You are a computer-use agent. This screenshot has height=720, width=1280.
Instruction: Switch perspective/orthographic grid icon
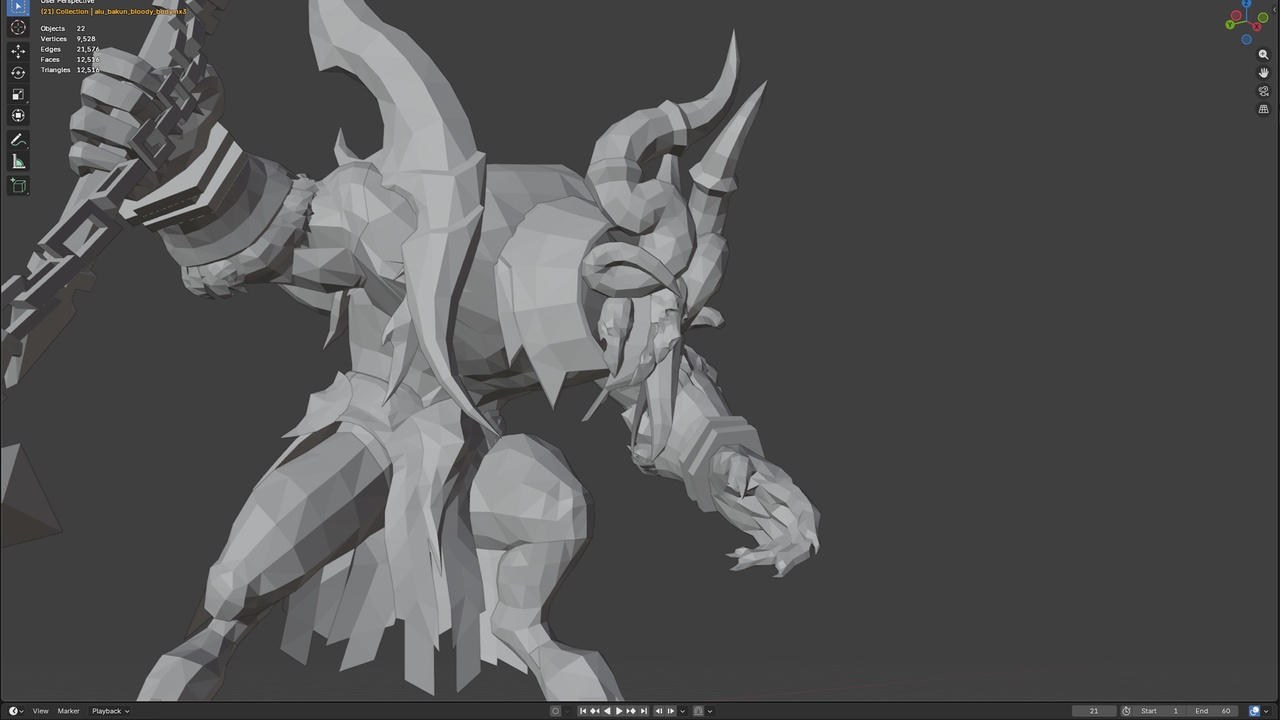1263,109
